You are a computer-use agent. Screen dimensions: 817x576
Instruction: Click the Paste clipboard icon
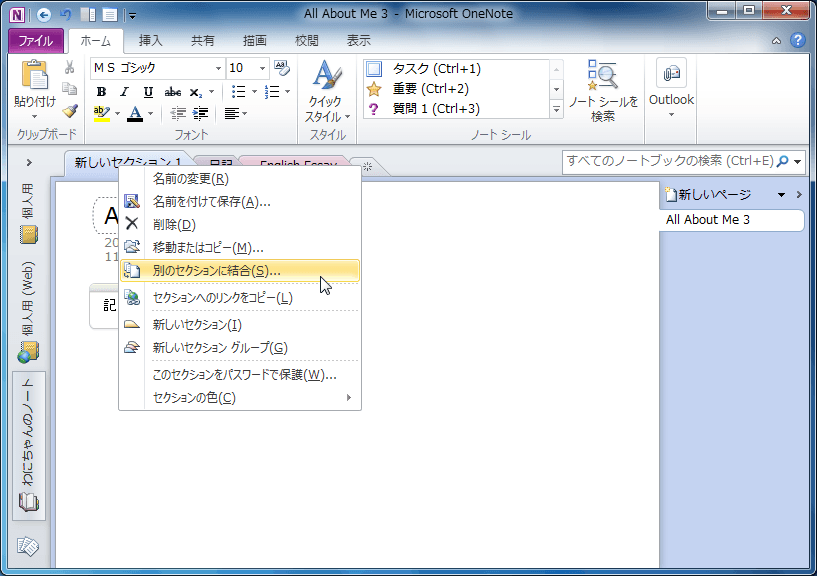tap(34, 76)
